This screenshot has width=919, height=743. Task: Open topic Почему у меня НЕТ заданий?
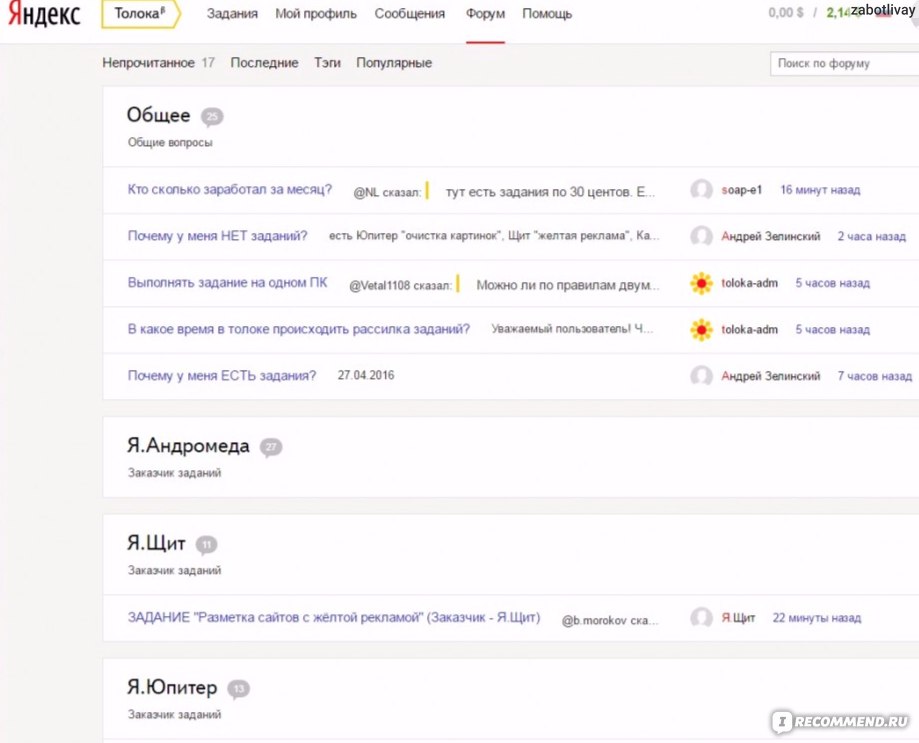(217, 236)
